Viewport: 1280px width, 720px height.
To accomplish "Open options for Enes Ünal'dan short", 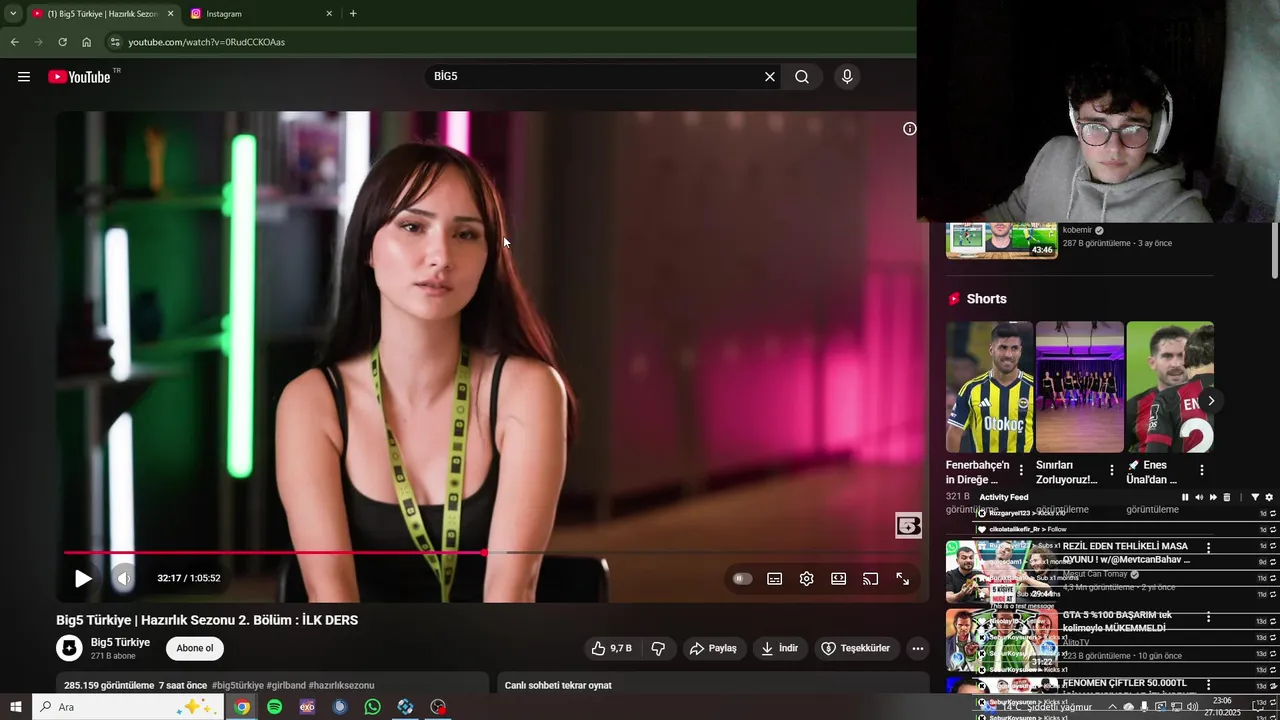I will tap(1201, 470).
